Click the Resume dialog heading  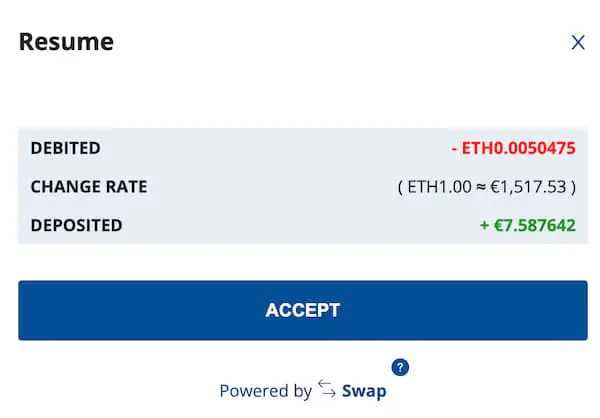point(66,42)
